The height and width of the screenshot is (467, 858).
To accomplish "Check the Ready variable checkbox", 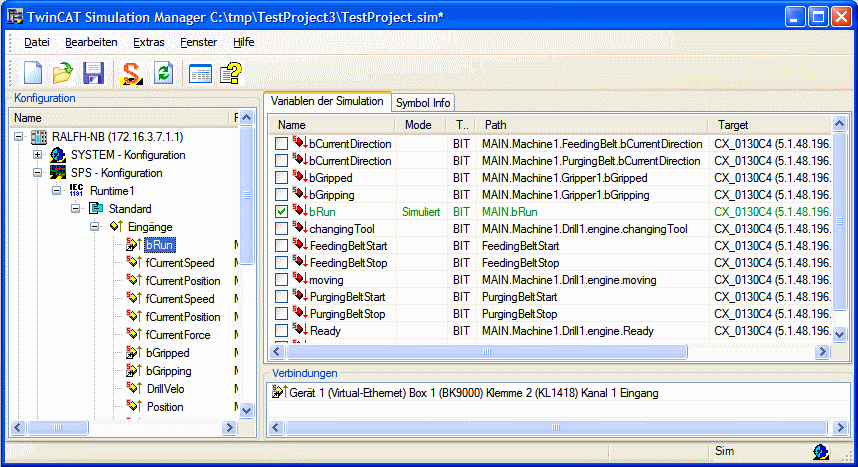I will [281, 331].
